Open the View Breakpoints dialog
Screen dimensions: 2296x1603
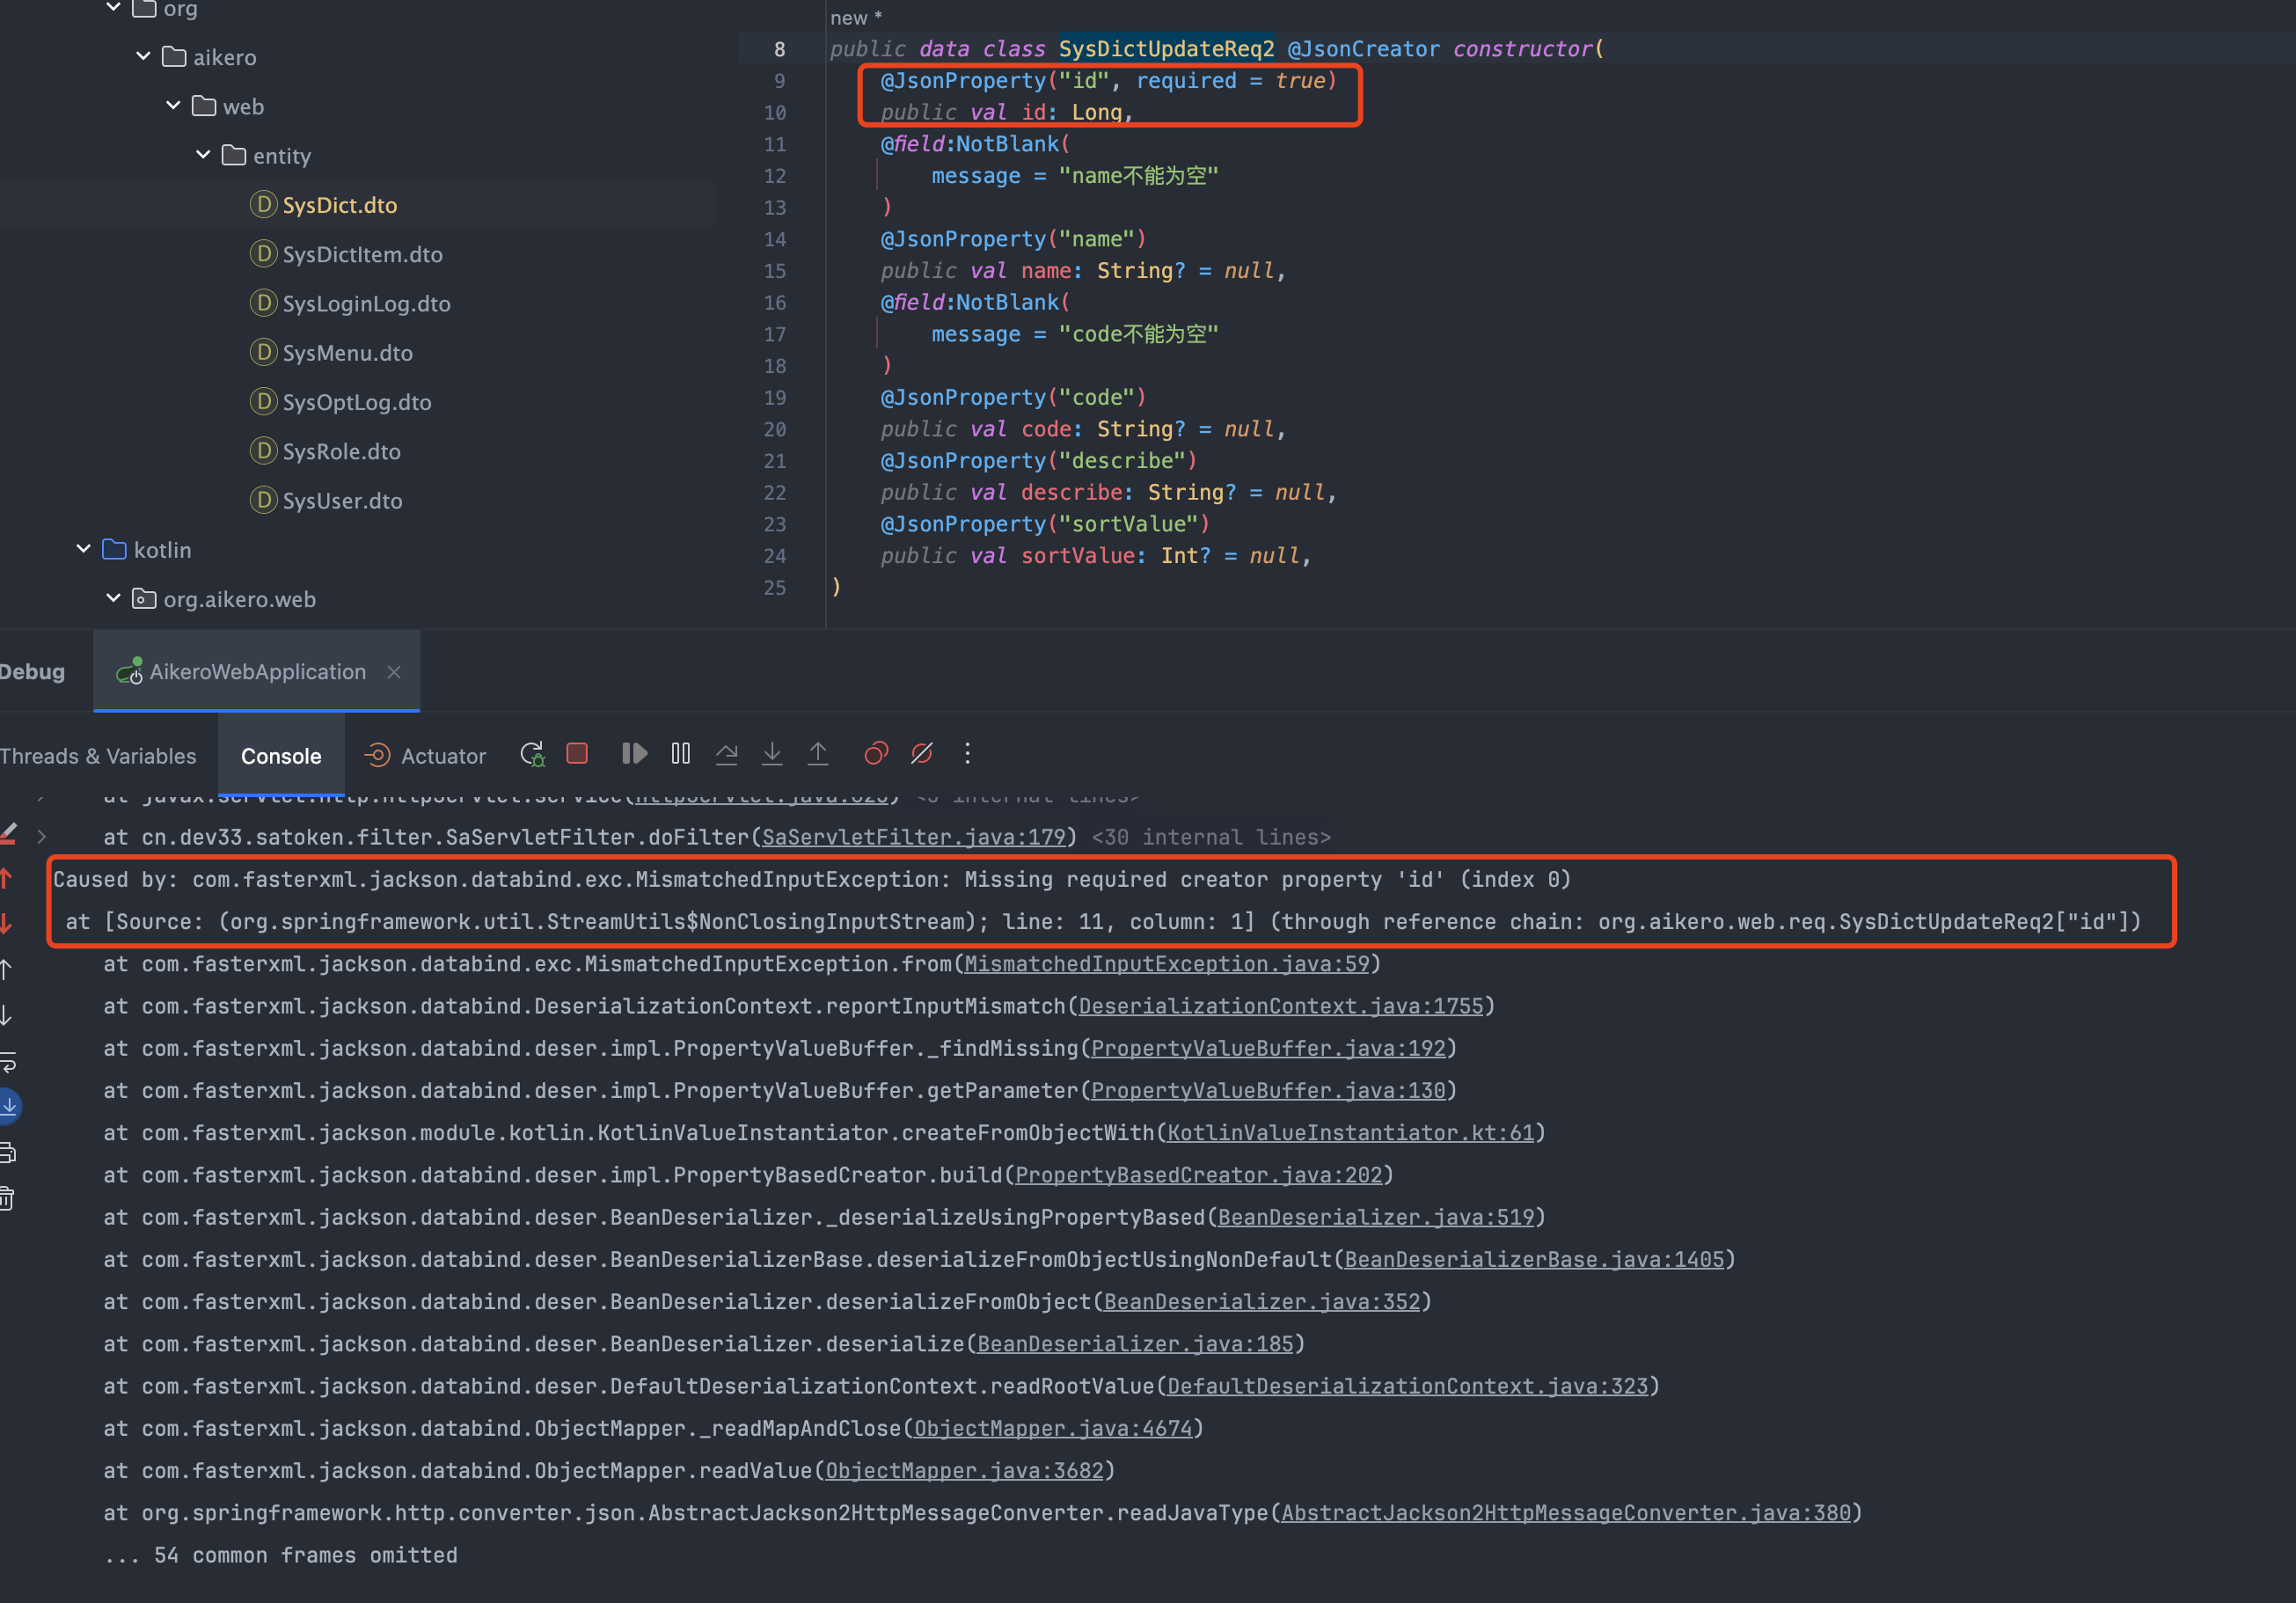tap(876, 754)
